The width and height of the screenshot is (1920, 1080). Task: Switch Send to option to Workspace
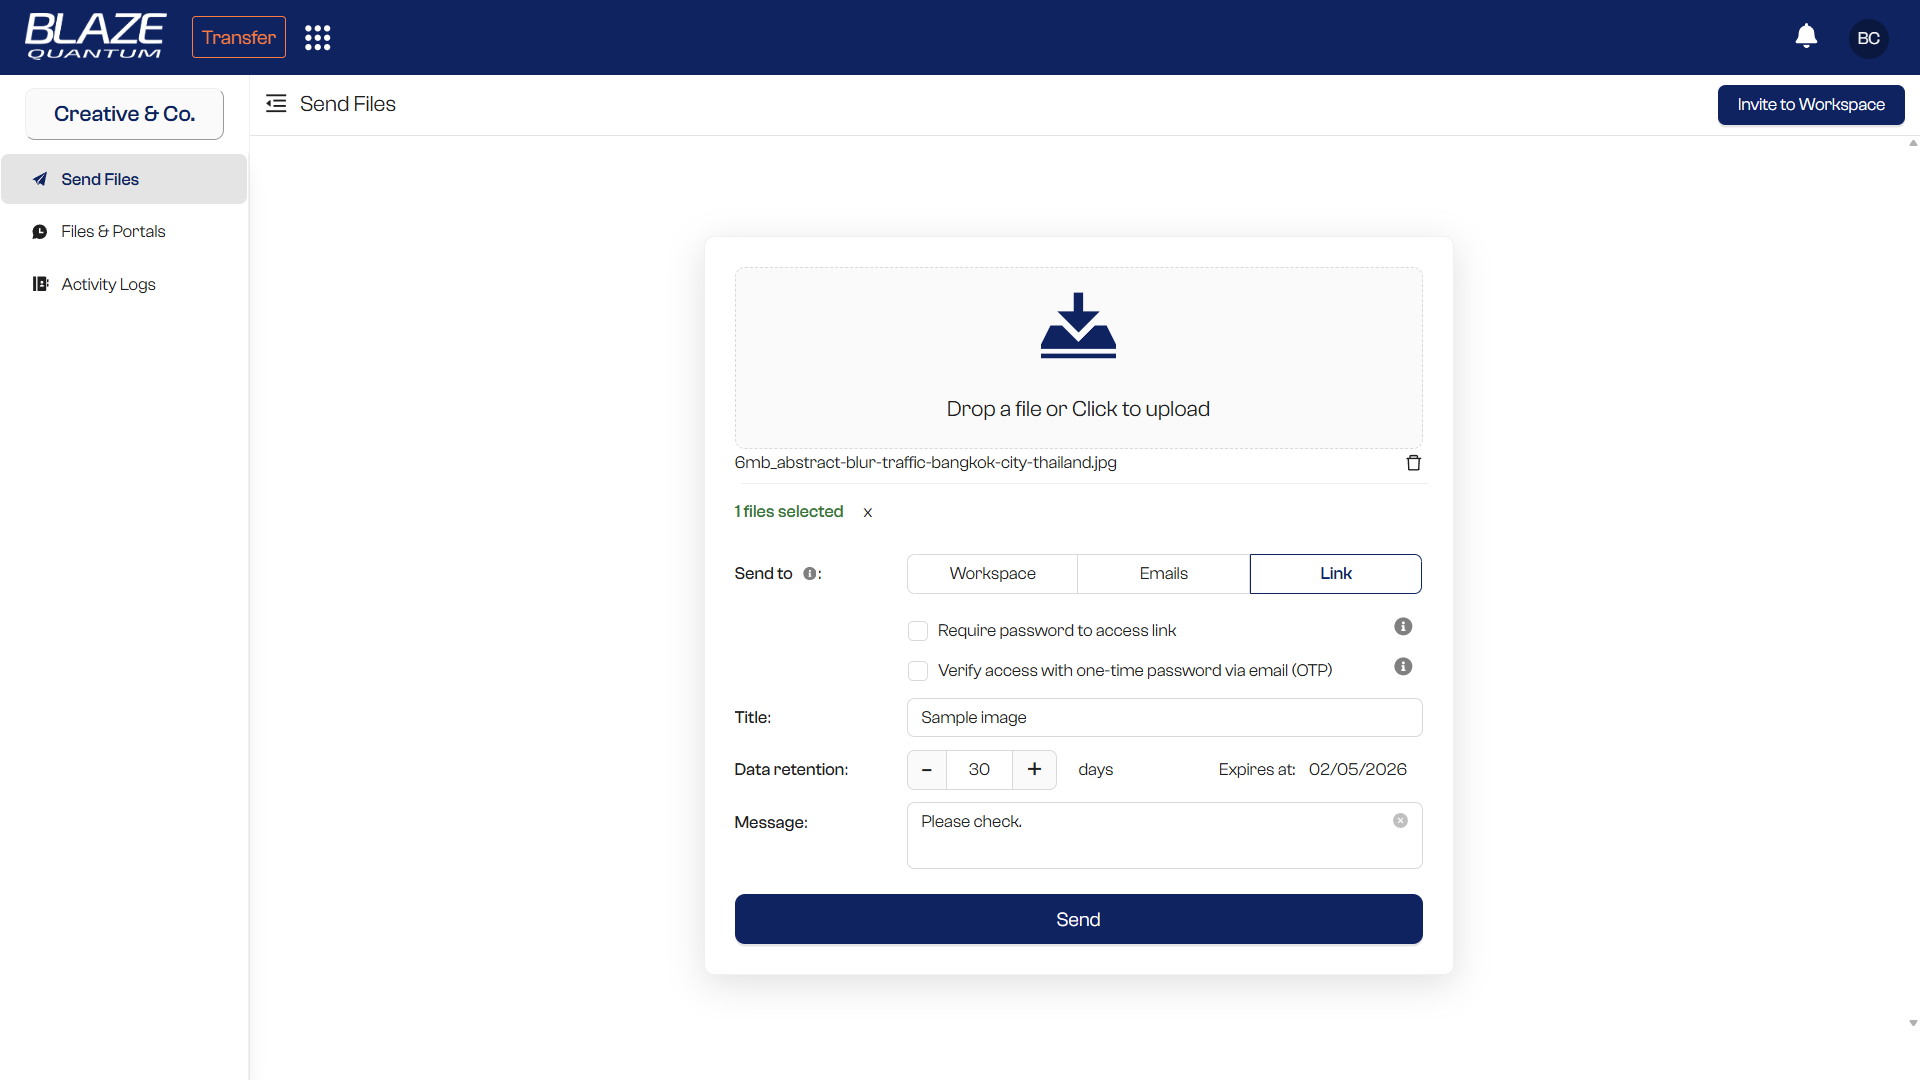click(992, 574)
